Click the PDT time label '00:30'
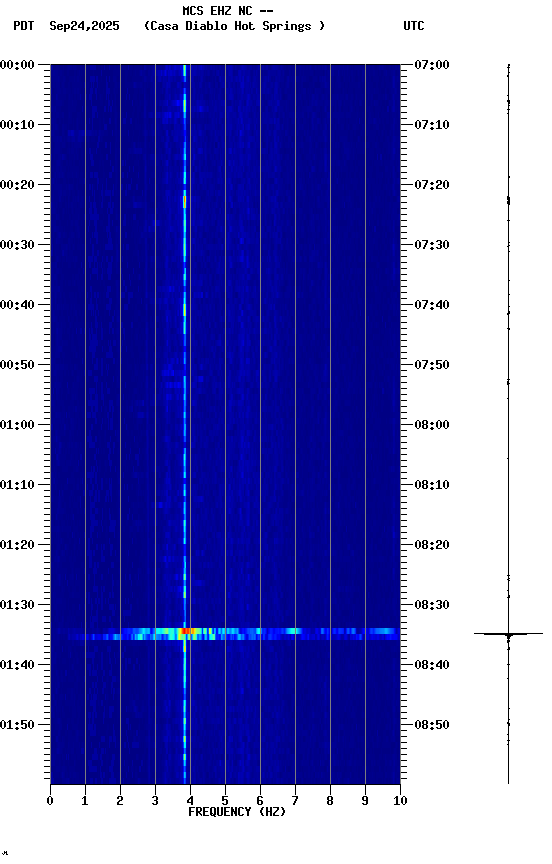The height and width of the screenshot is (864, 552). (x=17, y=245)
